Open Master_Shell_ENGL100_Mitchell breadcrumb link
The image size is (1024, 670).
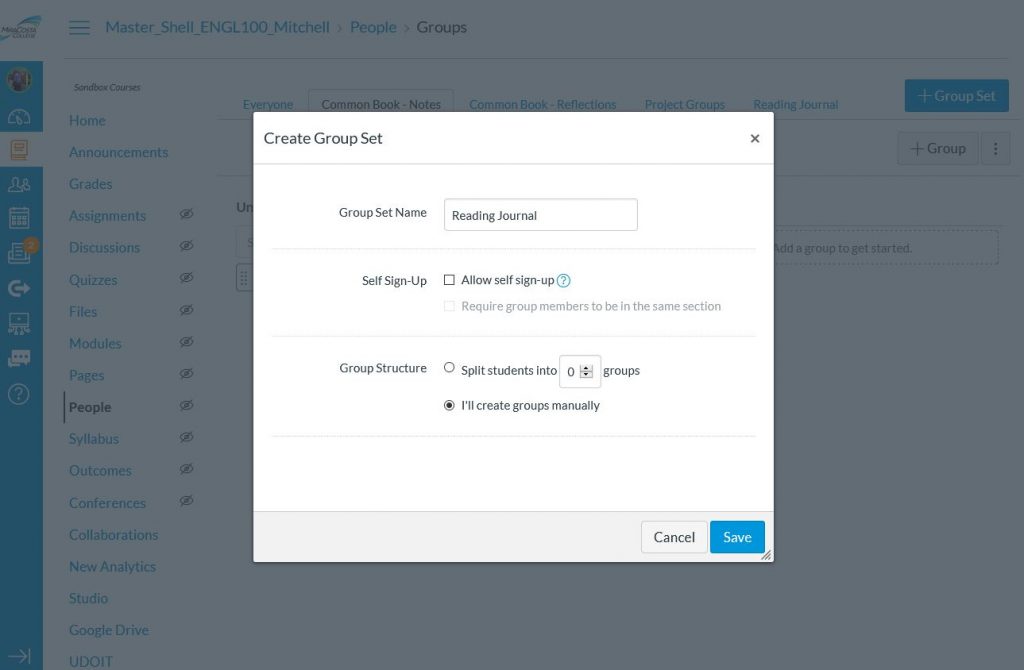pyautogui.click(x=217, y=27)
